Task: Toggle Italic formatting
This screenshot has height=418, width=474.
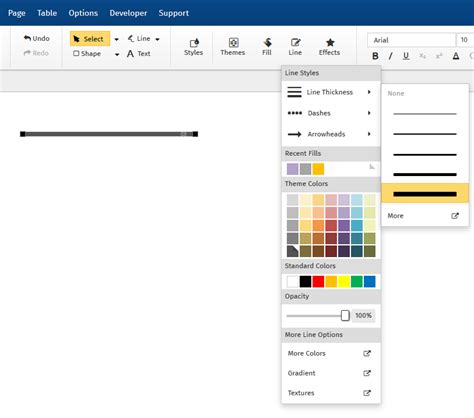Action: point(390,56)
